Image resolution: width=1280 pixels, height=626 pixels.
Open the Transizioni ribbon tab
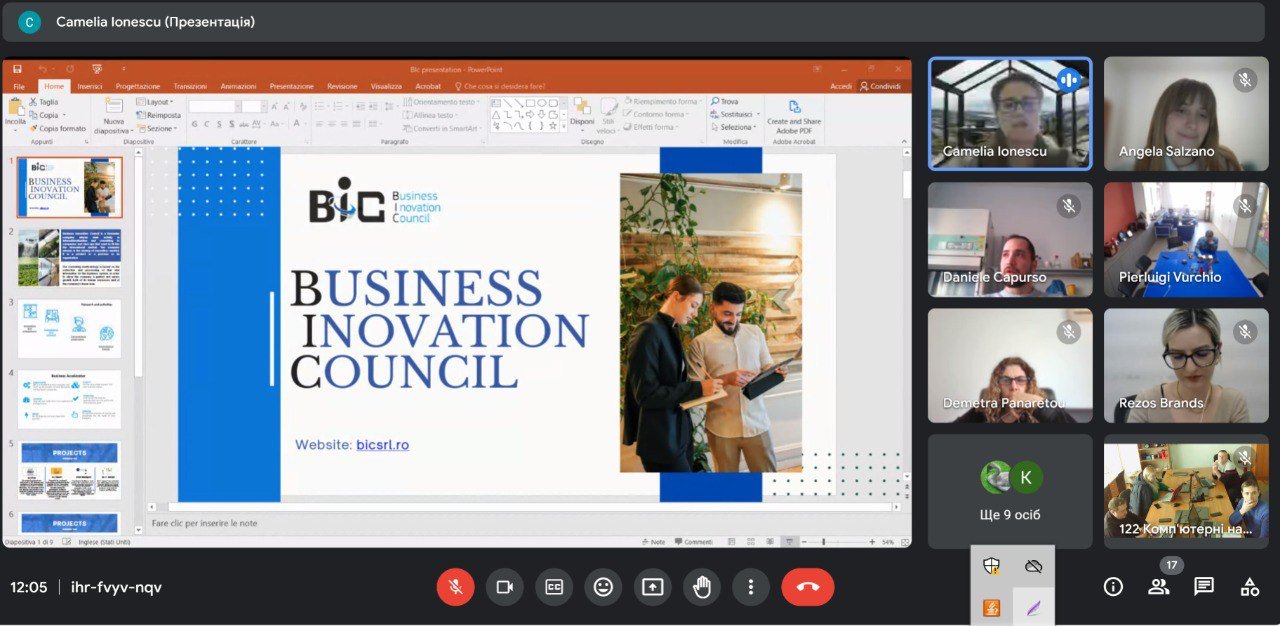190,86
